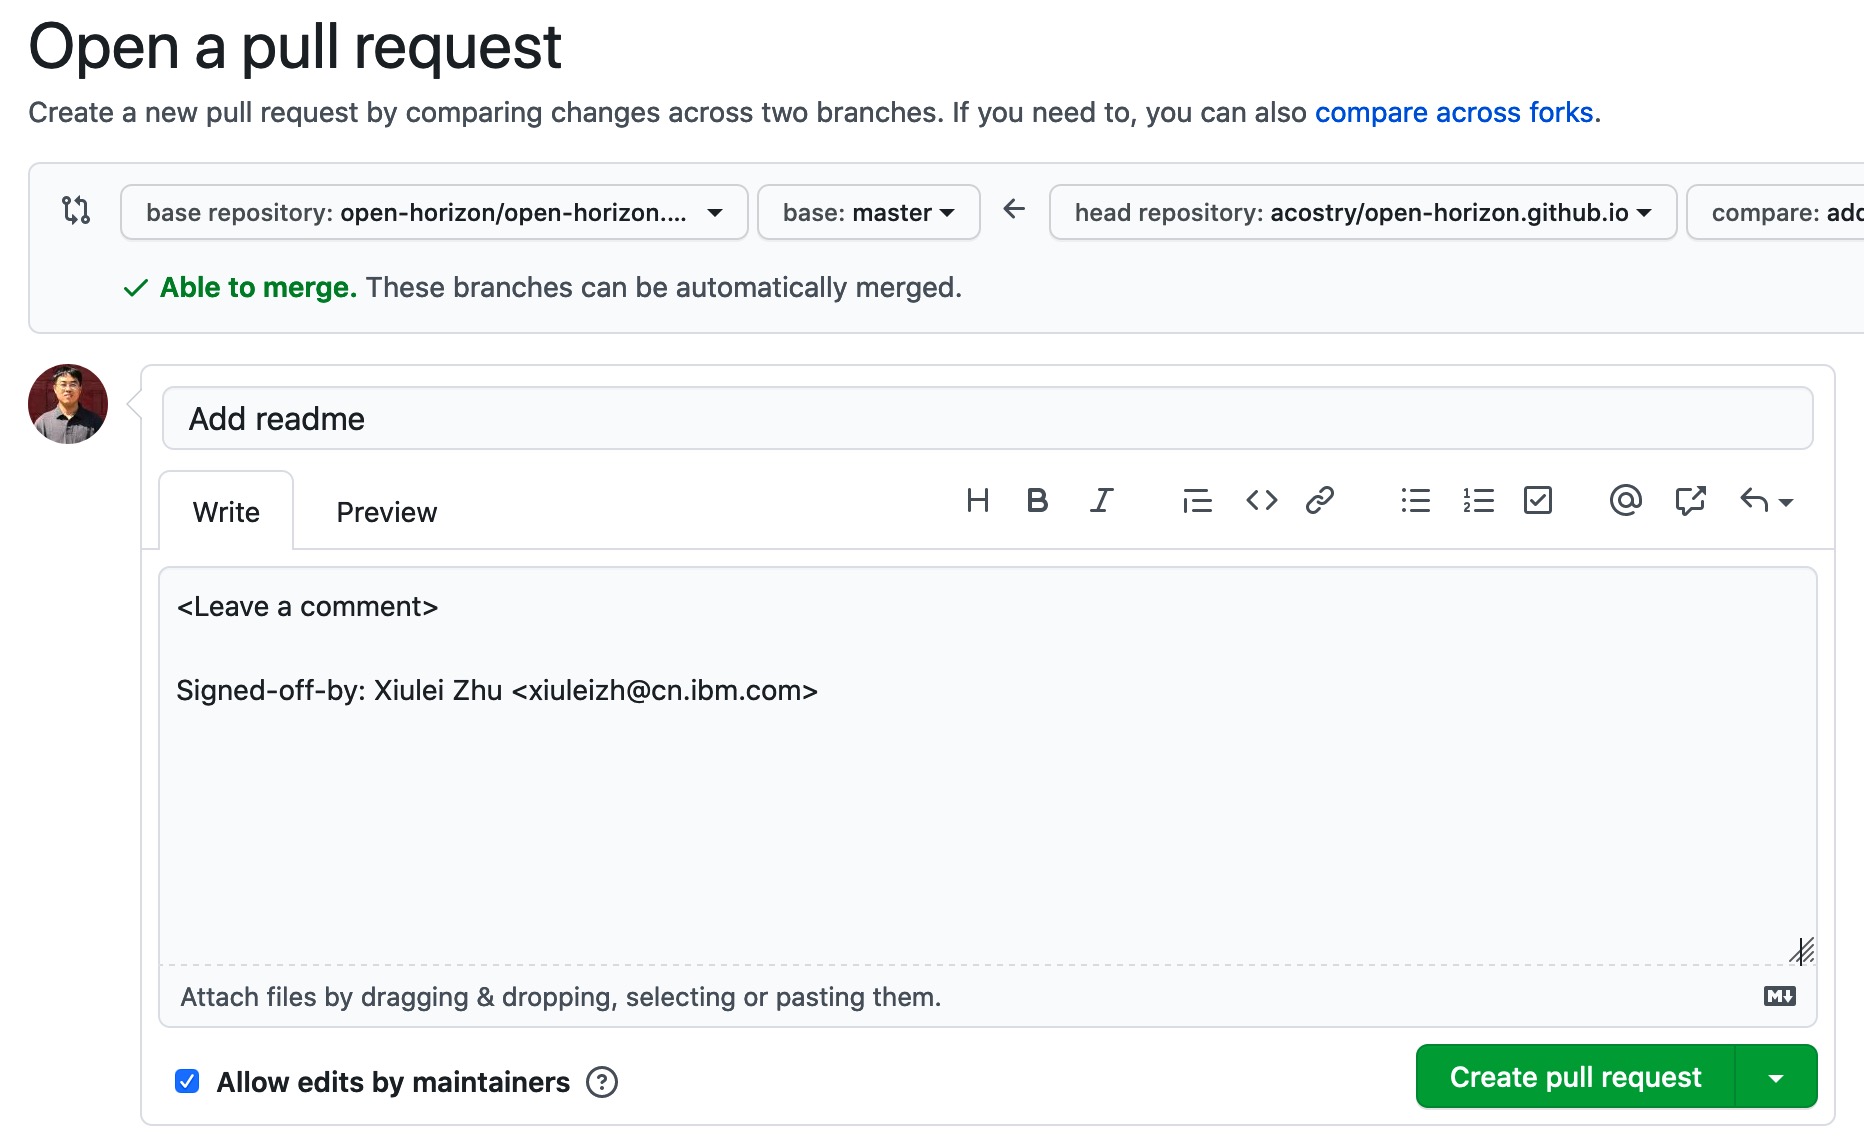Open the base repository dropdown
Screen dimensions: 1864x1142
click(x=434, y=212)
